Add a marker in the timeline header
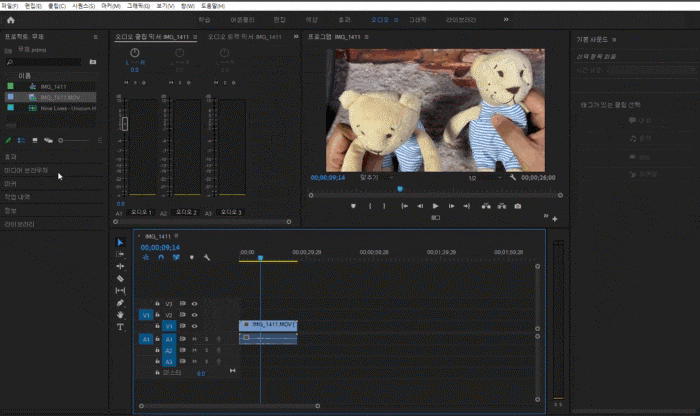700x416 pixels. 192,258
